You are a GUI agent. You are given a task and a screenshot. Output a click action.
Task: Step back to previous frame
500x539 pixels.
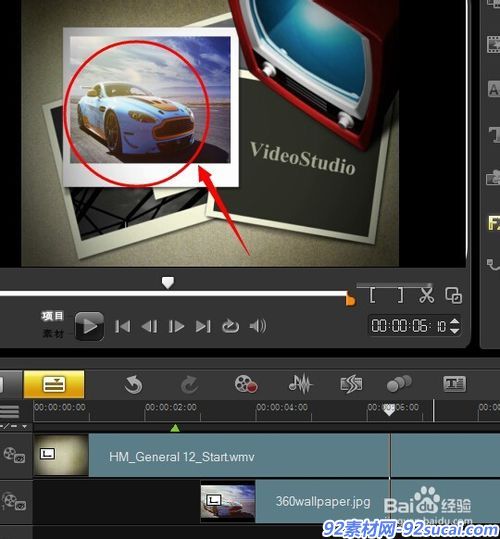click(149, 326)
